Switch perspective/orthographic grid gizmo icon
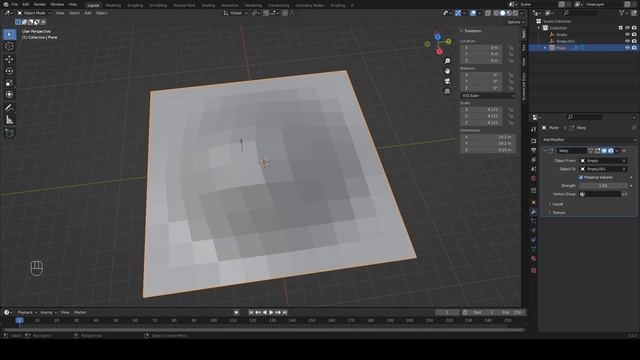 (447, 91)
